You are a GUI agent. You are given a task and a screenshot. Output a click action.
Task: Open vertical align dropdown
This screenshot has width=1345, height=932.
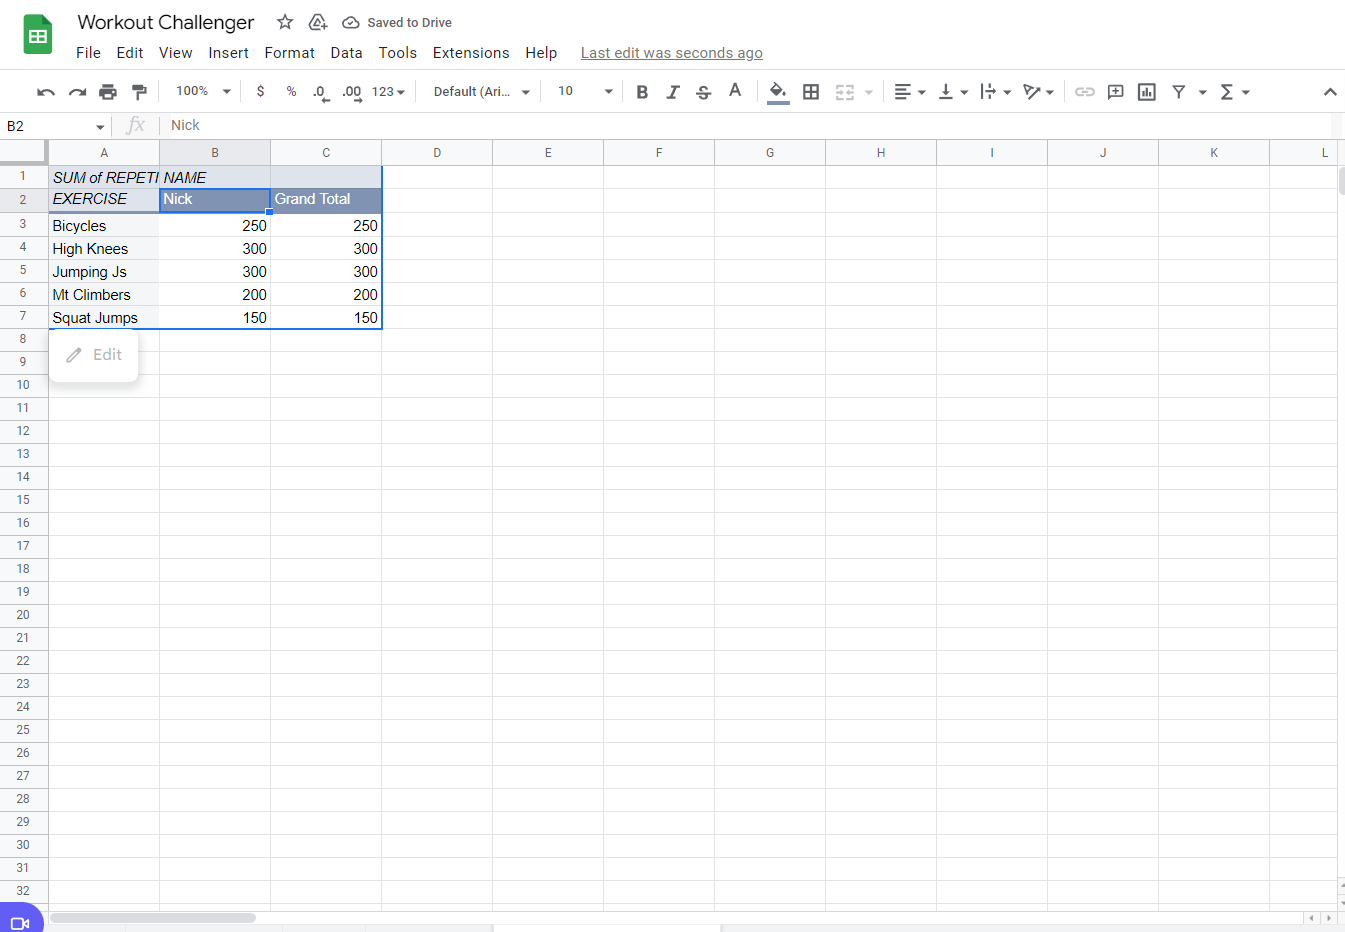point(953,92)
